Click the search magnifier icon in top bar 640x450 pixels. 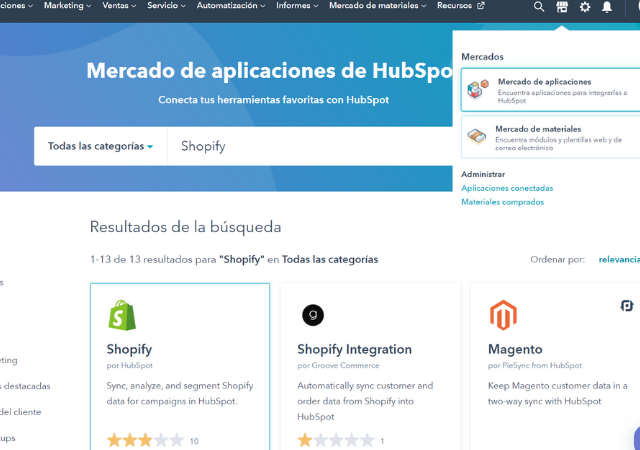point(539,7)
